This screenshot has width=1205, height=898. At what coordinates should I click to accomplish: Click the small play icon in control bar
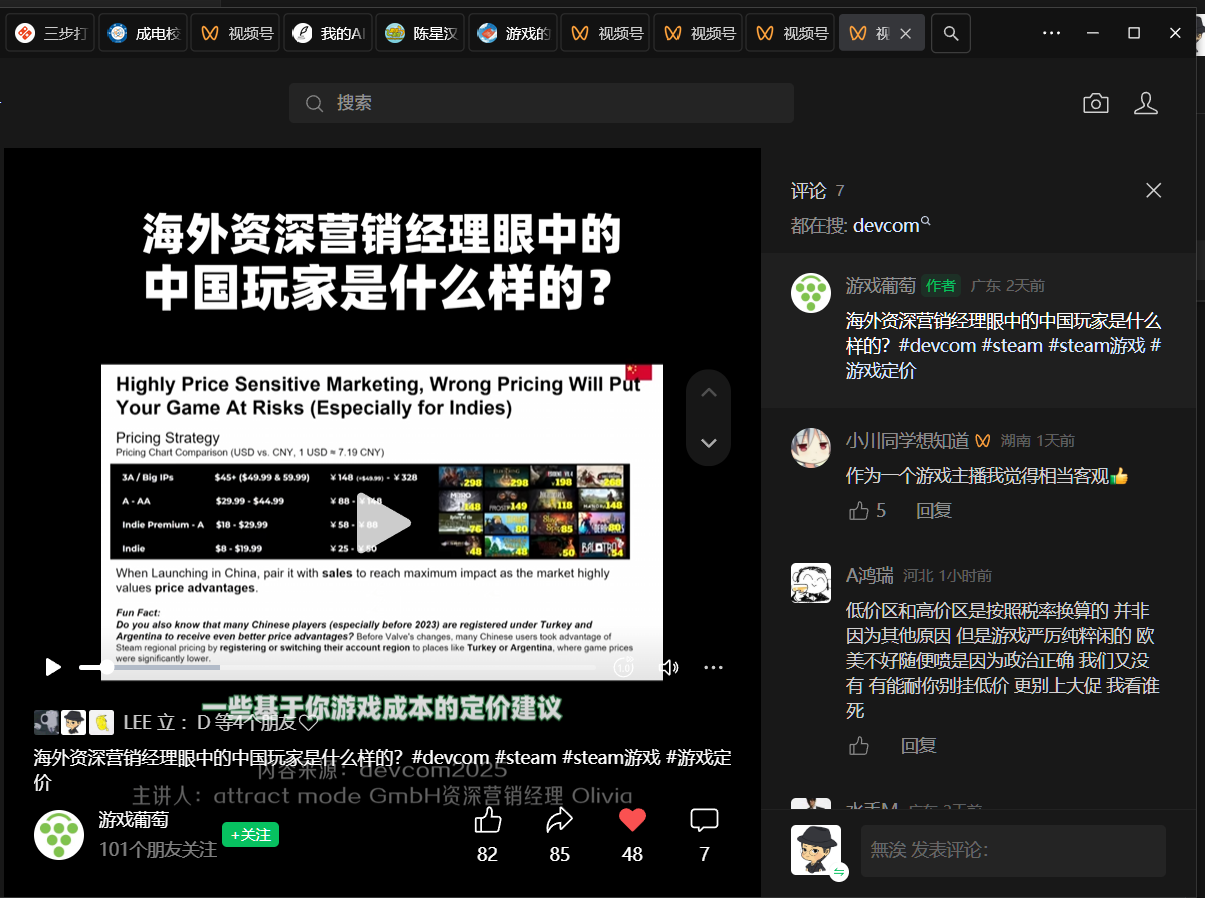pos(53,667)
